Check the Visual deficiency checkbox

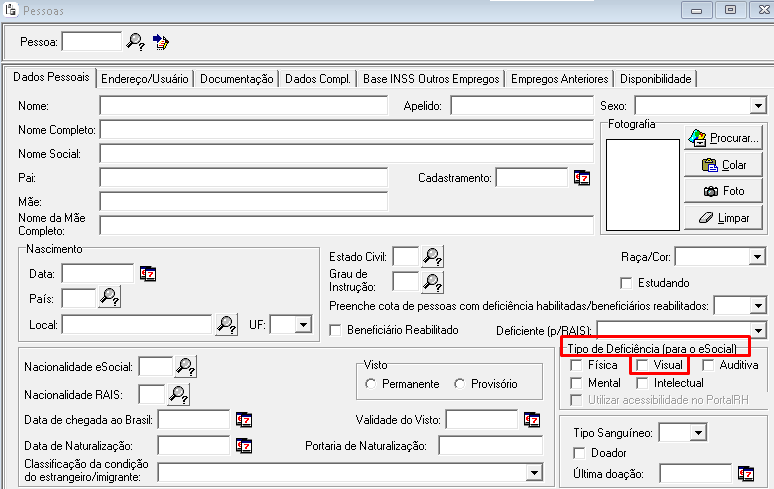(x=643, y=366)
